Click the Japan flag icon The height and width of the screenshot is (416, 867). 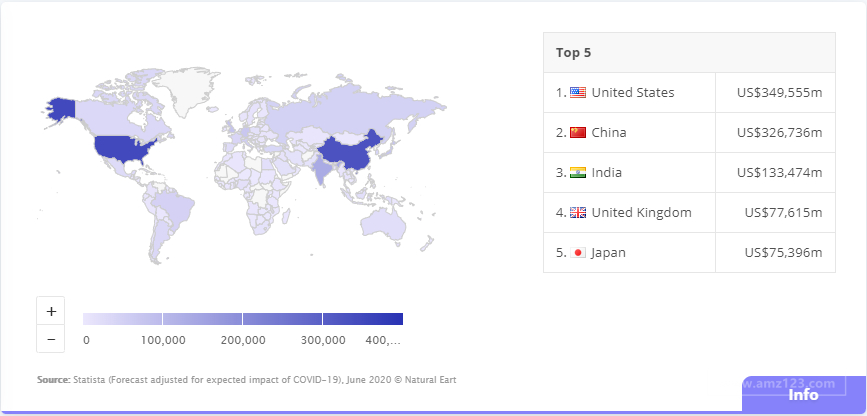pyautogui.click(x=578, y=253)
